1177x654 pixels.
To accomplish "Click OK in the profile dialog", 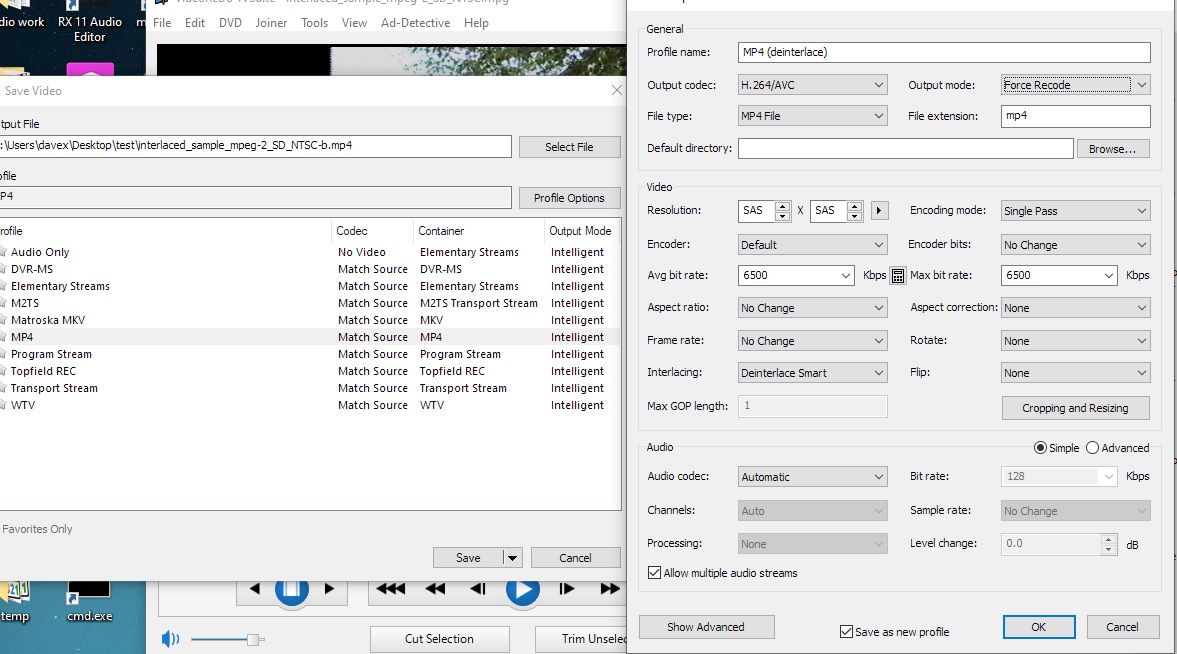I will [x=1038, y=627].
